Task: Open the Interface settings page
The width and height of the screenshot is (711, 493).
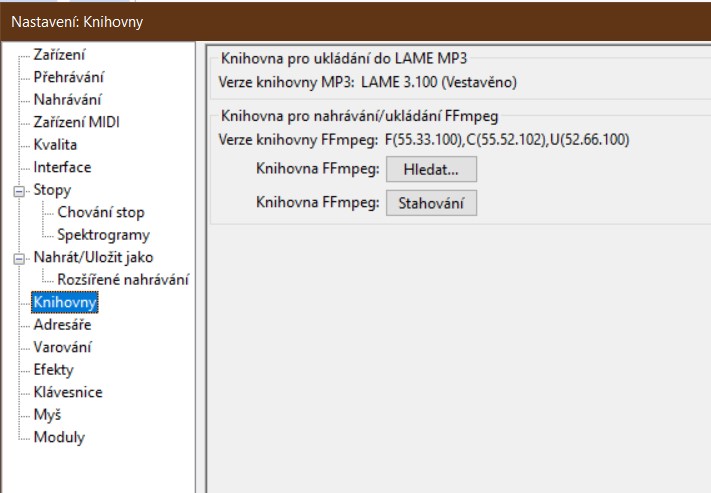Action: tap(62, 167)
